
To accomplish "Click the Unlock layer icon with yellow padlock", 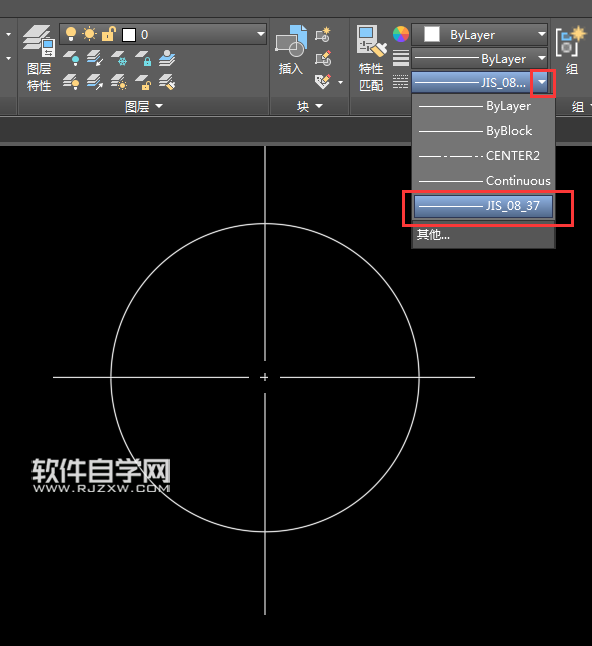I will [x=143, y=82].
